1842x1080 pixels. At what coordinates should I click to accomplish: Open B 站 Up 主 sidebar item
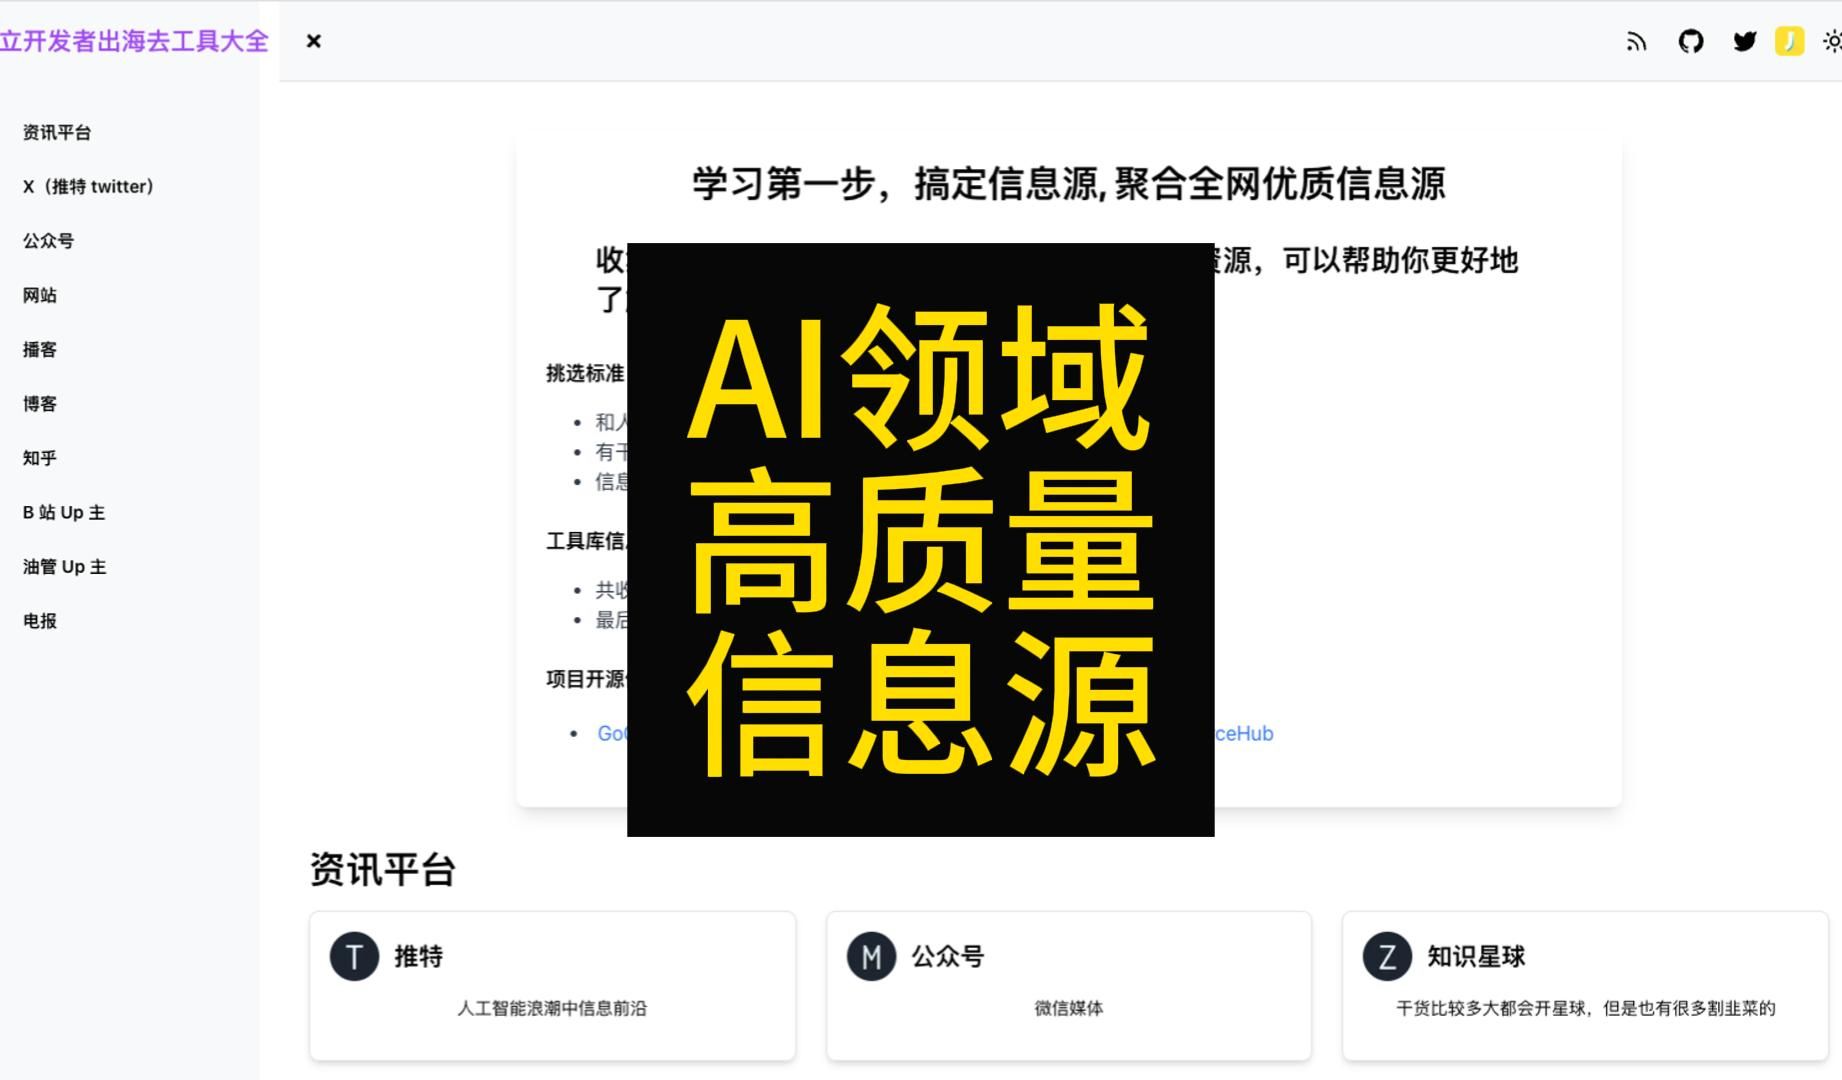click(x=64, y=512)
